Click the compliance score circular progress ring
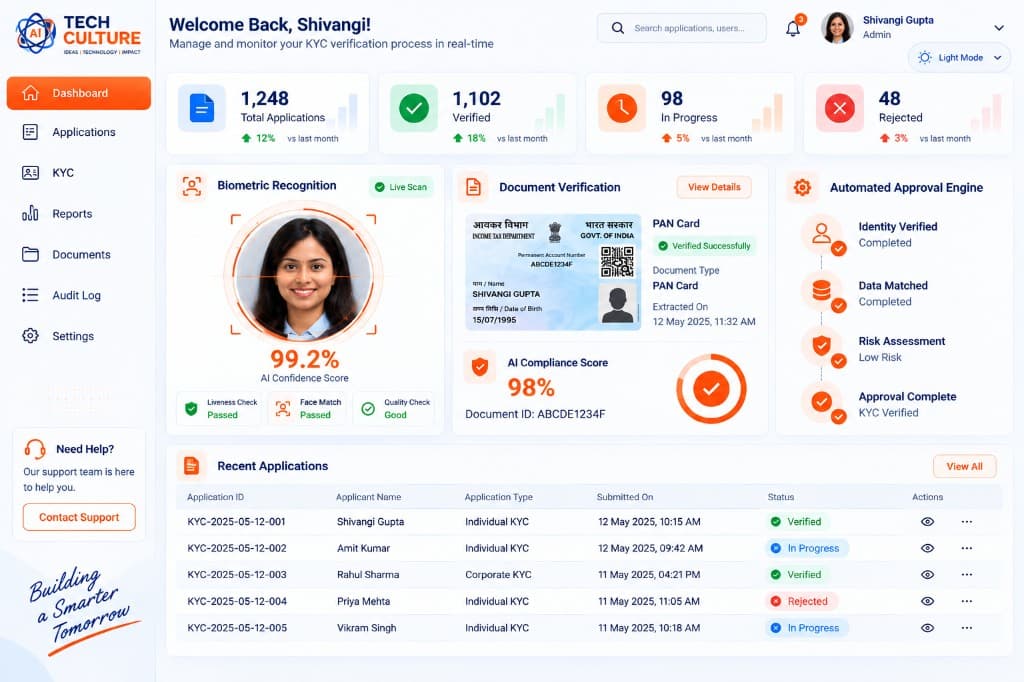The width and height of the screenshot is (1024, 682). 711,389
